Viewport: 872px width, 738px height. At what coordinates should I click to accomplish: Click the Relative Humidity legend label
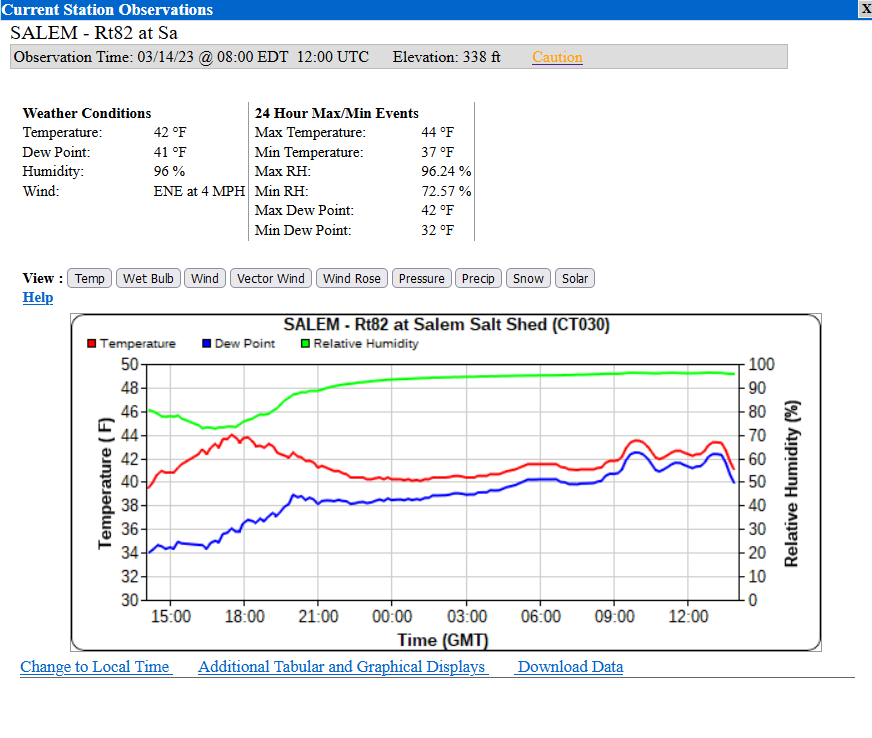366,343
